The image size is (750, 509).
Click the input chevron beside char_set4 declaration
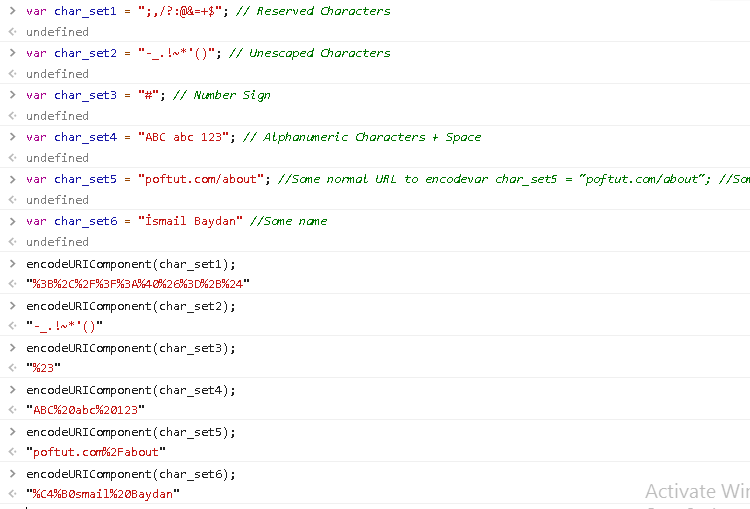click(13, 137)
